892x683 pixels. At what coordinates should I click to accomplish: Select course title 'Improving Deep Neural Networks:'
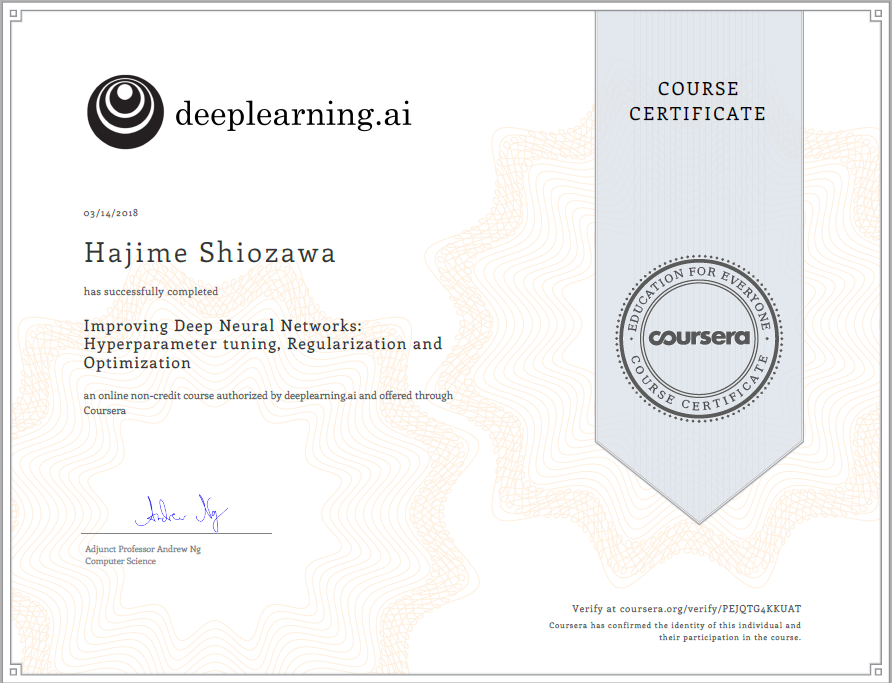tap(222, 326)
